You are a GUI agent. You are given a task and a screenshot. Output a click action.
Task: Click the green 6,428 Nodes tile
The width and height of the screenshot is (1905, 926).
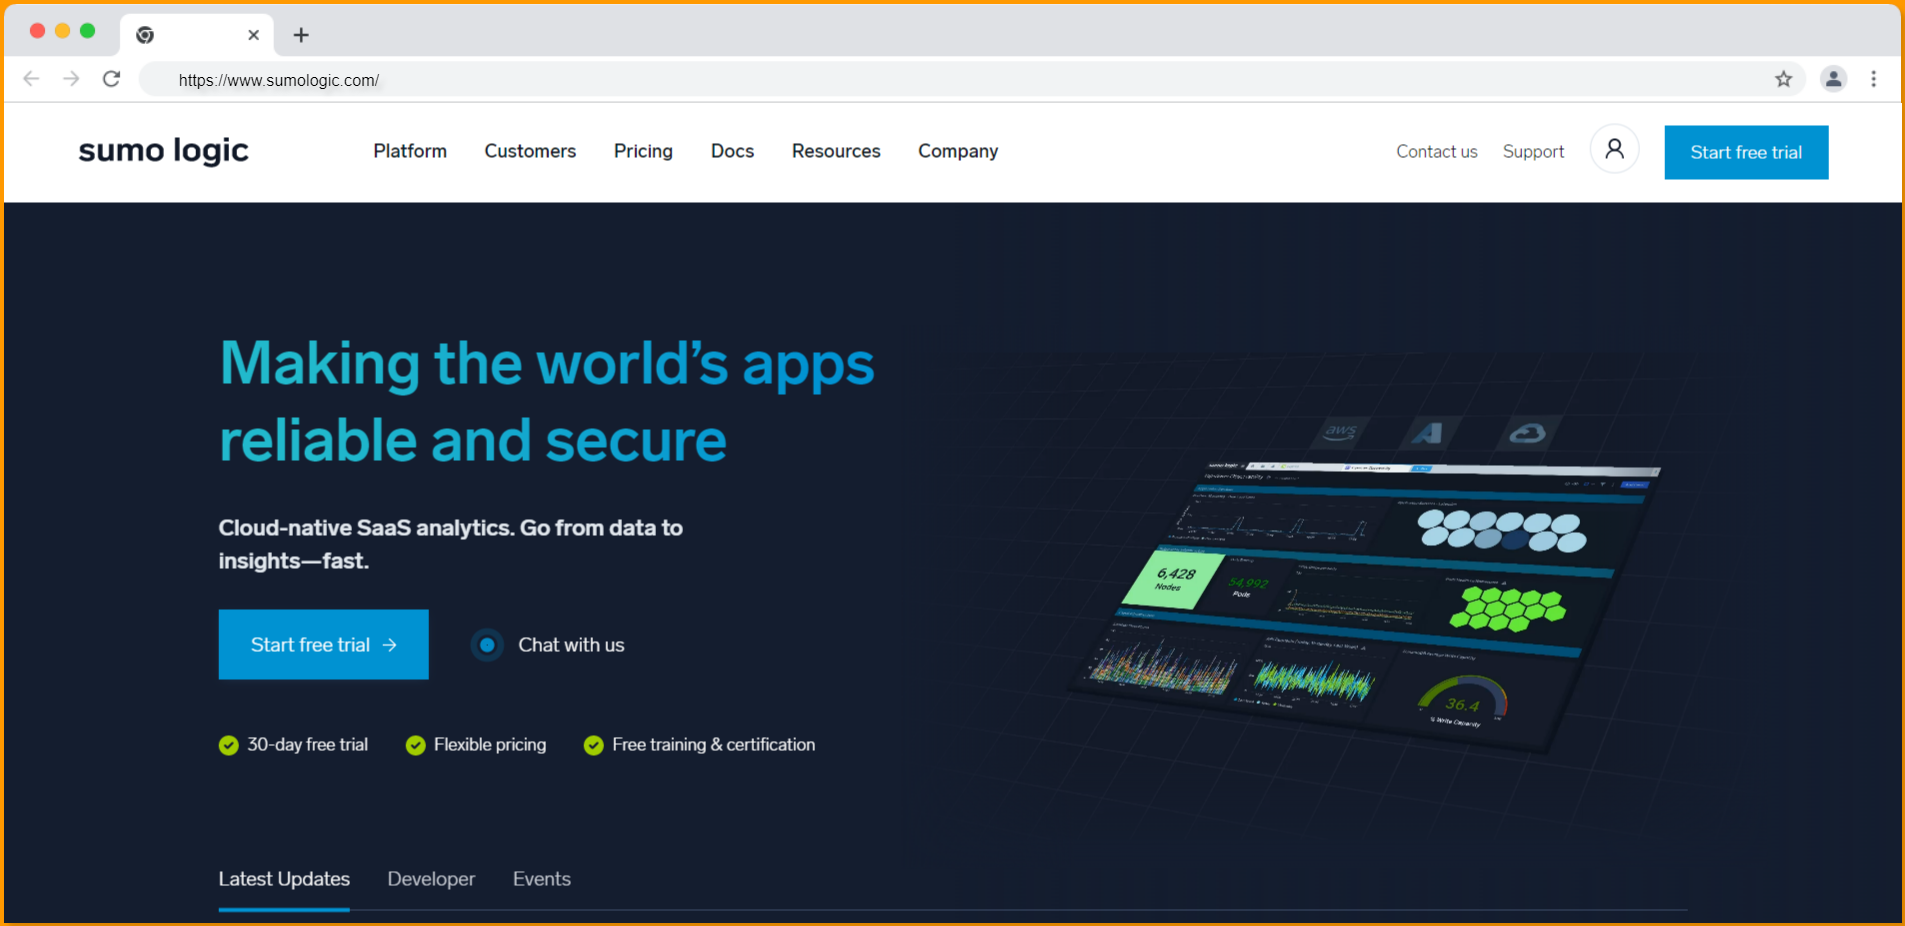point(1175,578)
